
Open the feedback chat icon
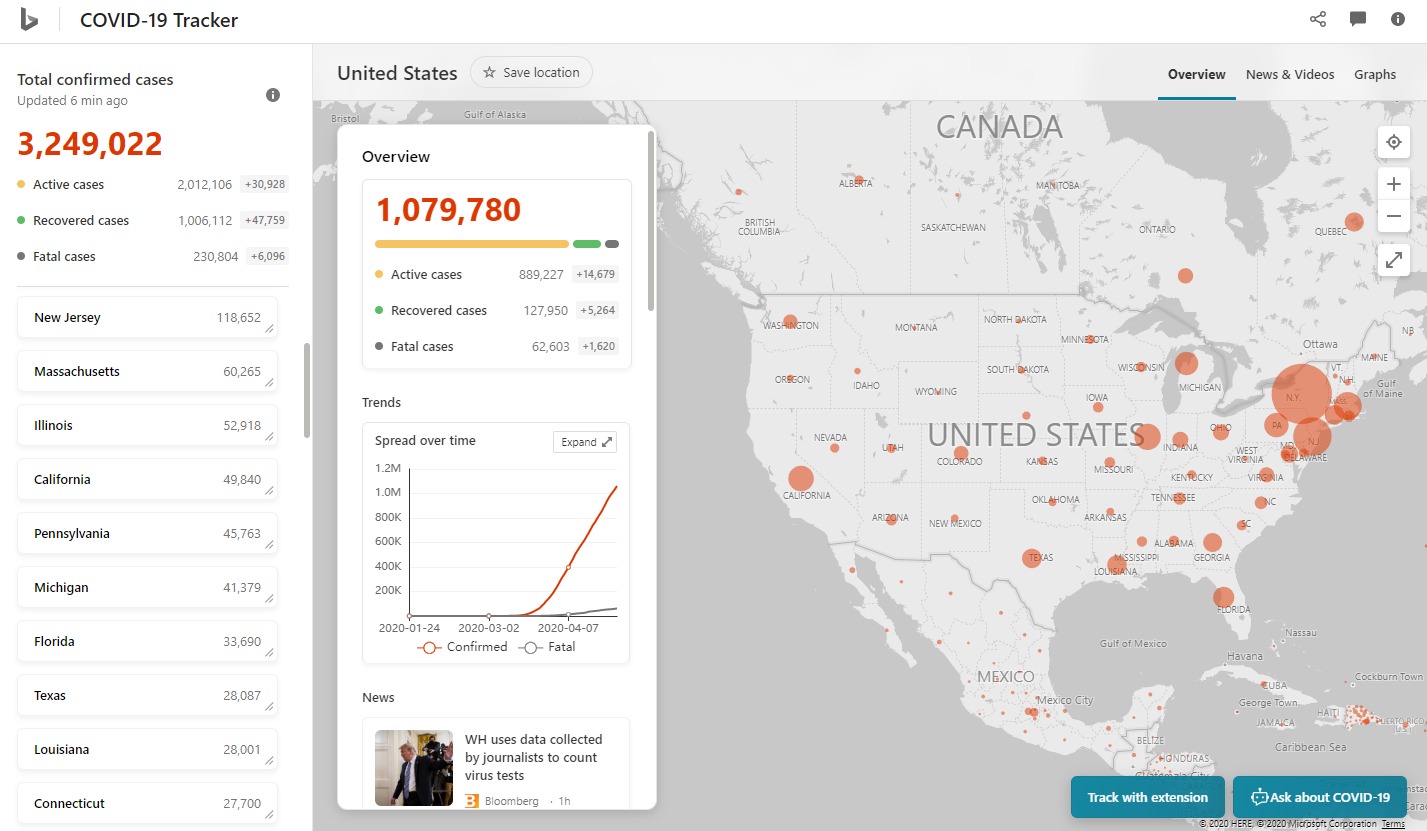[x=1358, y=20]
